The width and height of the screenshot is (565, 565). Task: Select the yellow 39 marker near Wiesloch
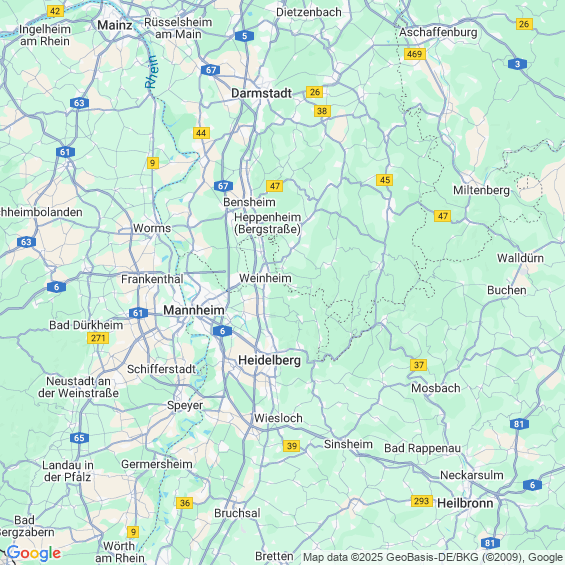coord(292,446)
